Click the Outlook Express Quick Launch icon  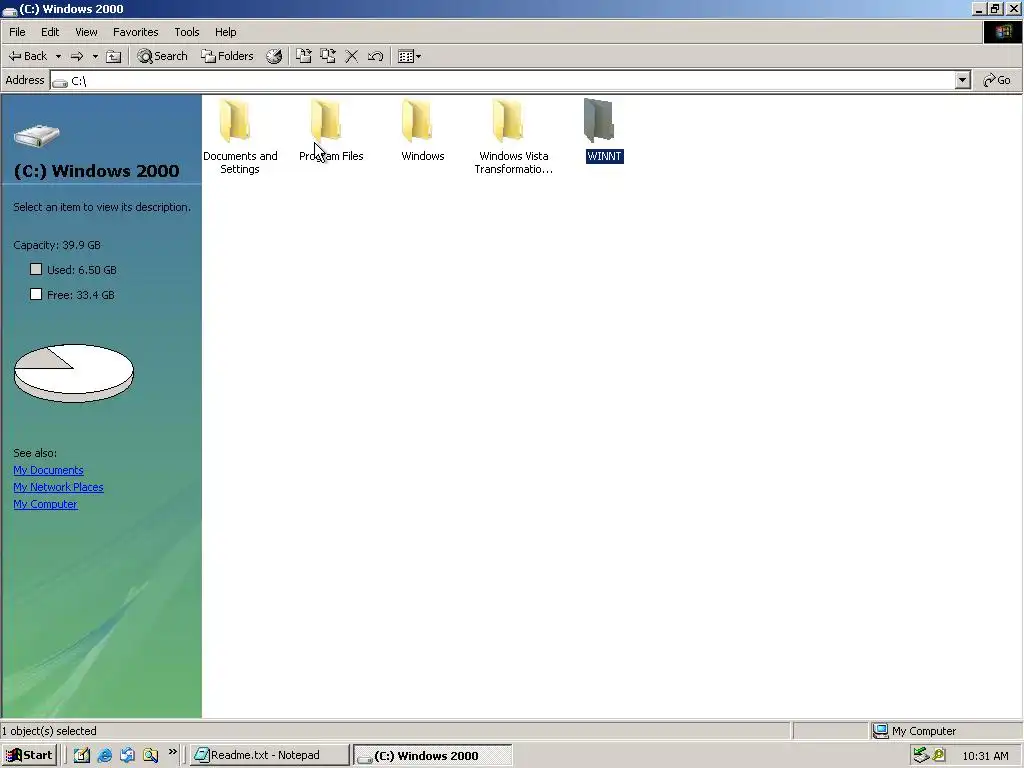point(127,756)
